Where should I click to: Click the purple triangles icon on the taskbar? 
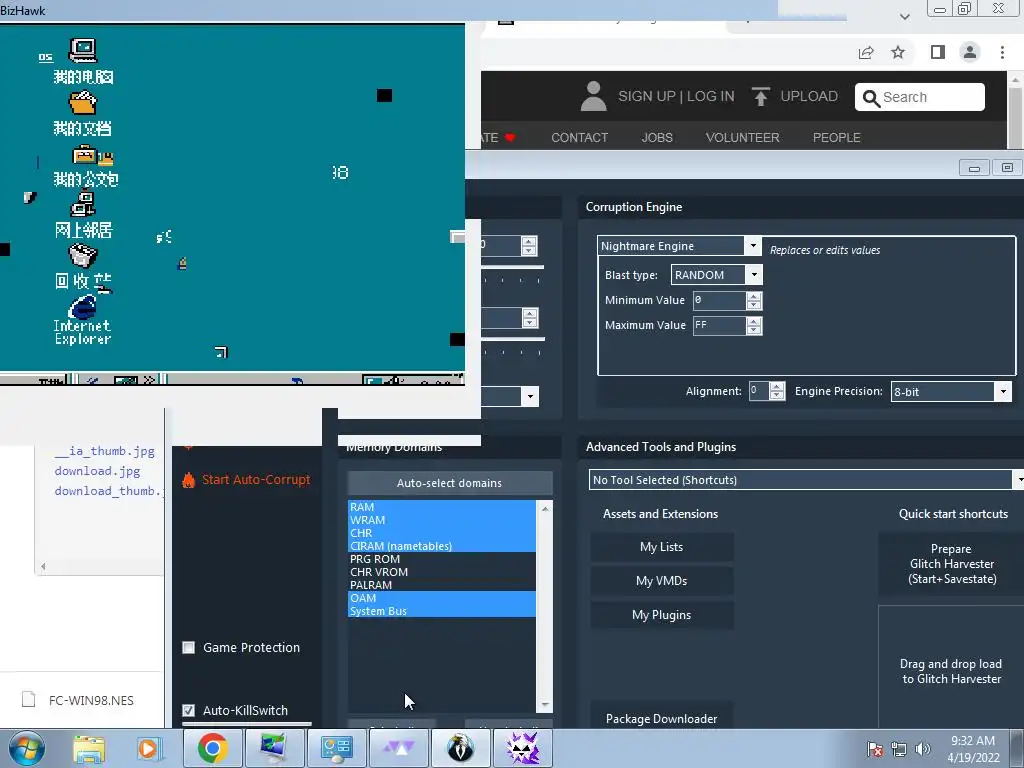398,748
